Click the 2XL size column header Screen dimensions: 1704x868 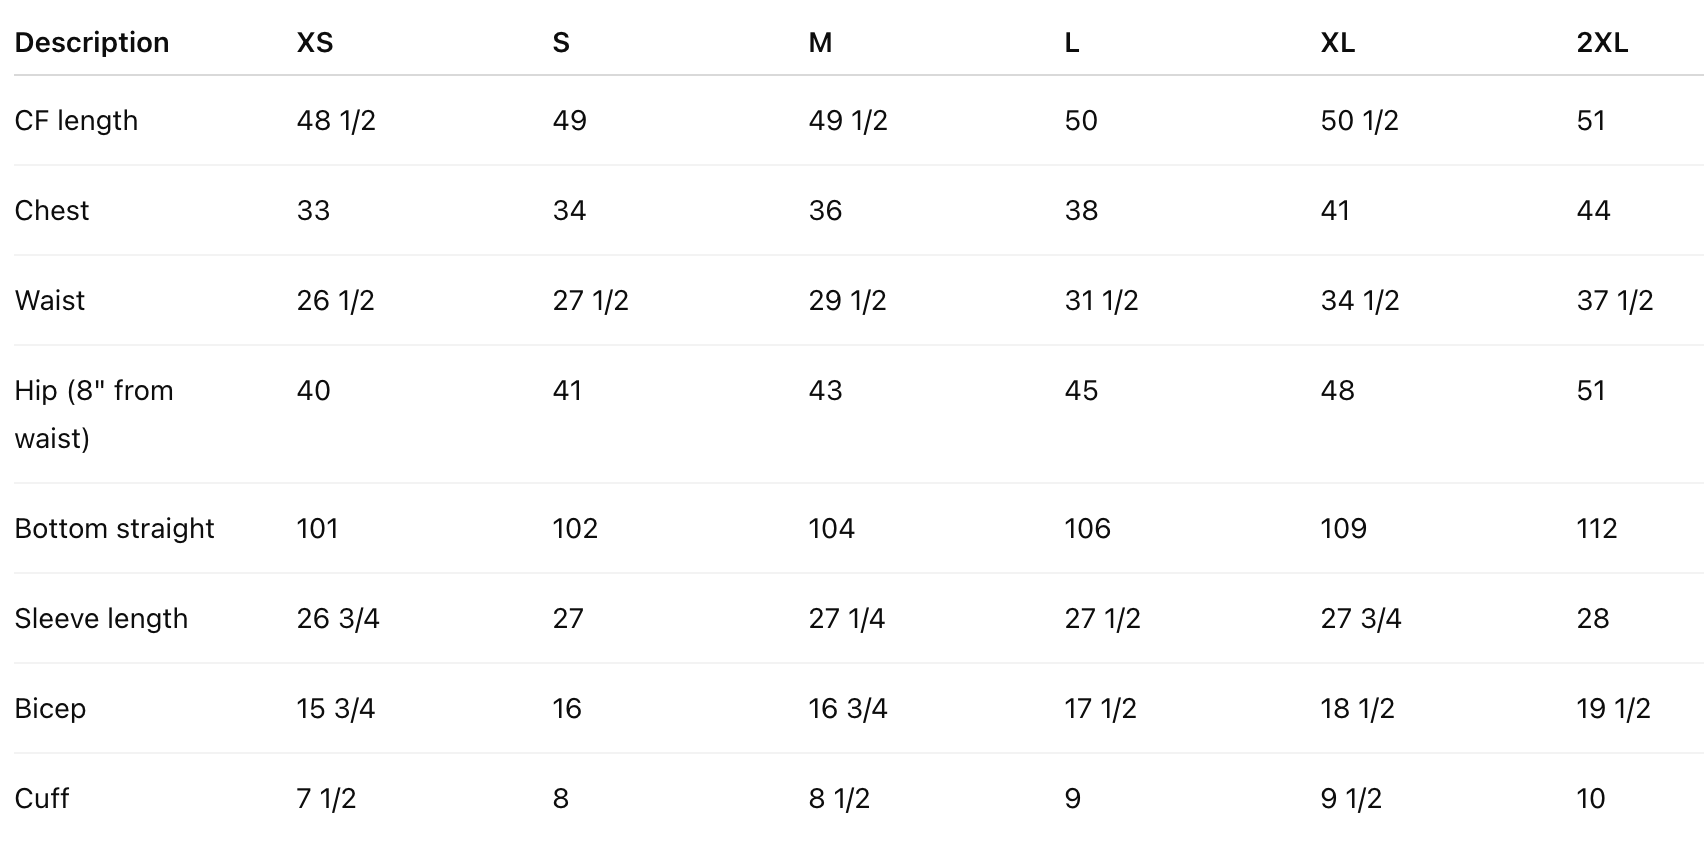coord(1602,43)
